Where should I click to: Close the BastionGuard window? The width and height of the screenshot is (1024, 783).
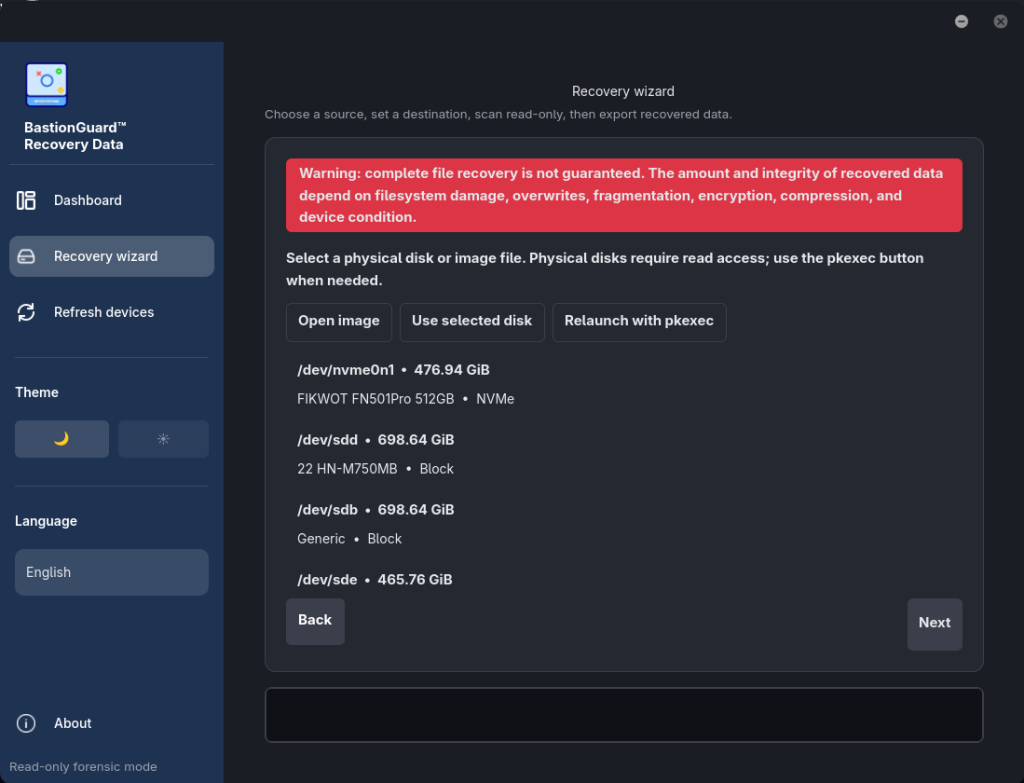1000,22
